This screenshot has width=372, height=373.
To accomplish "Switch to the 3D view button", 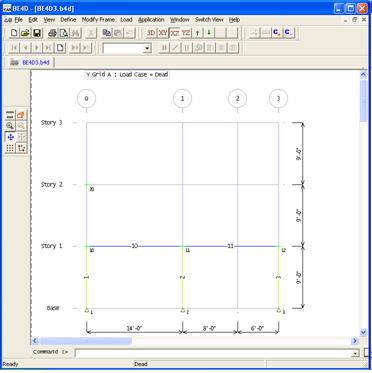I will (151, 33).
